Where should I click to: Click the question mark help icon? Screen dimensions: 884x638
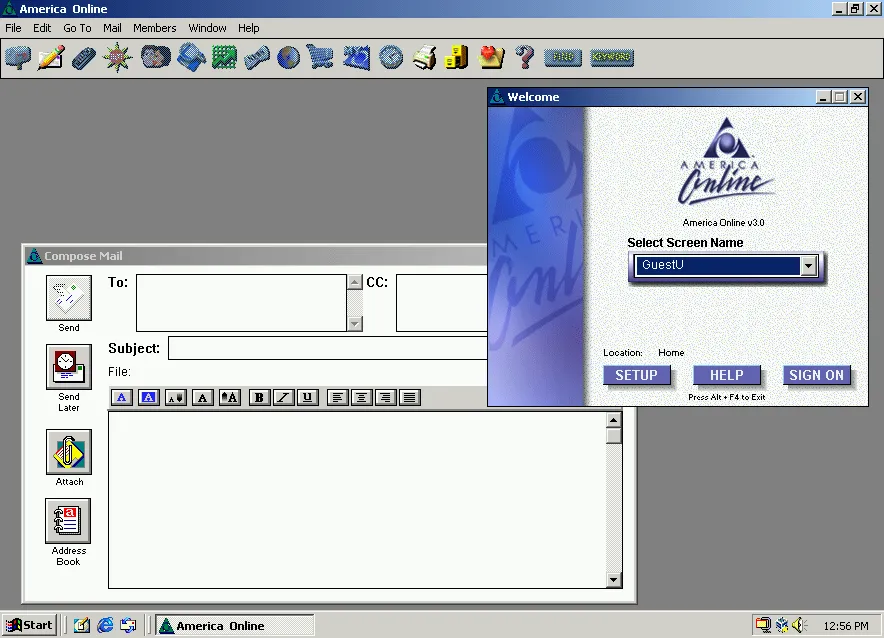coord(524,57)
